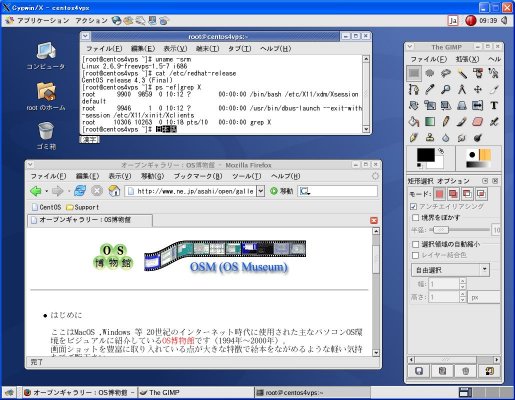Screen dimensions: 515x400
Task: Click 移動 Go button in Firefox
Action: click(x=282, y=191)
